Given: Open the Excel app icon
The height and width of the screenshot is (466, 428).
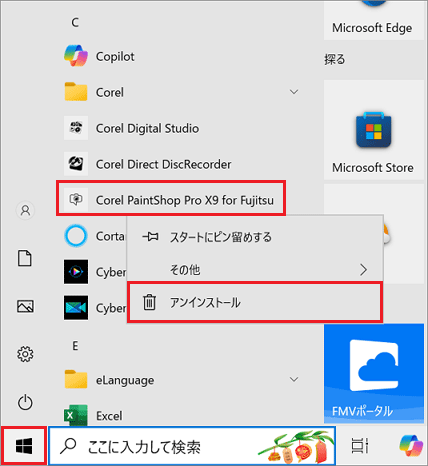Looking at the screenshot, I should [76, 415].
